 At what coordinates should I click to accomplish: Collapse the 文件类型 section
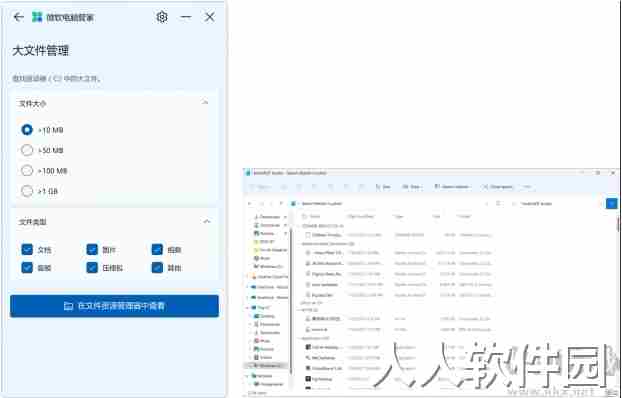tap(207, 221)
